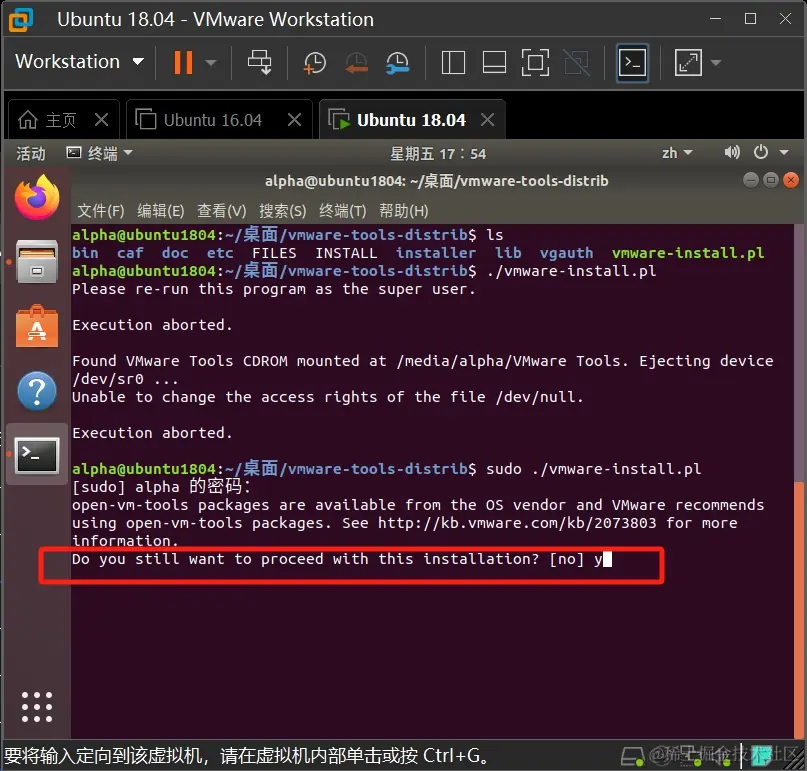Open the 活动 Activities overview

tap(31, 153)
